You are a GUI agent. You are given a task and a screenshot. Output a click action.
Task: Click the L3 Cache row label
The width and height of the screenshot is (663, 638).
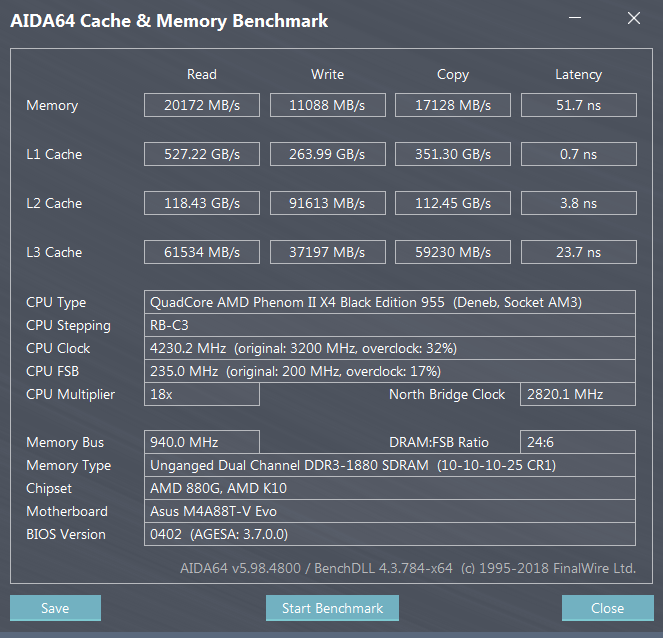point(54,252)
